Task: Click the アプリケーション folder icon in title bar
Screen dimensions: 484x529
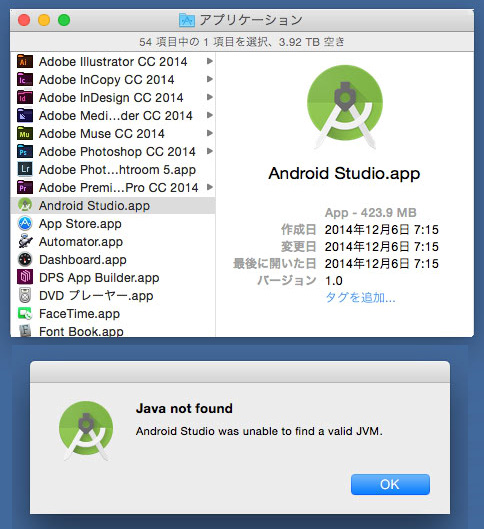Action: click(187, 20)
